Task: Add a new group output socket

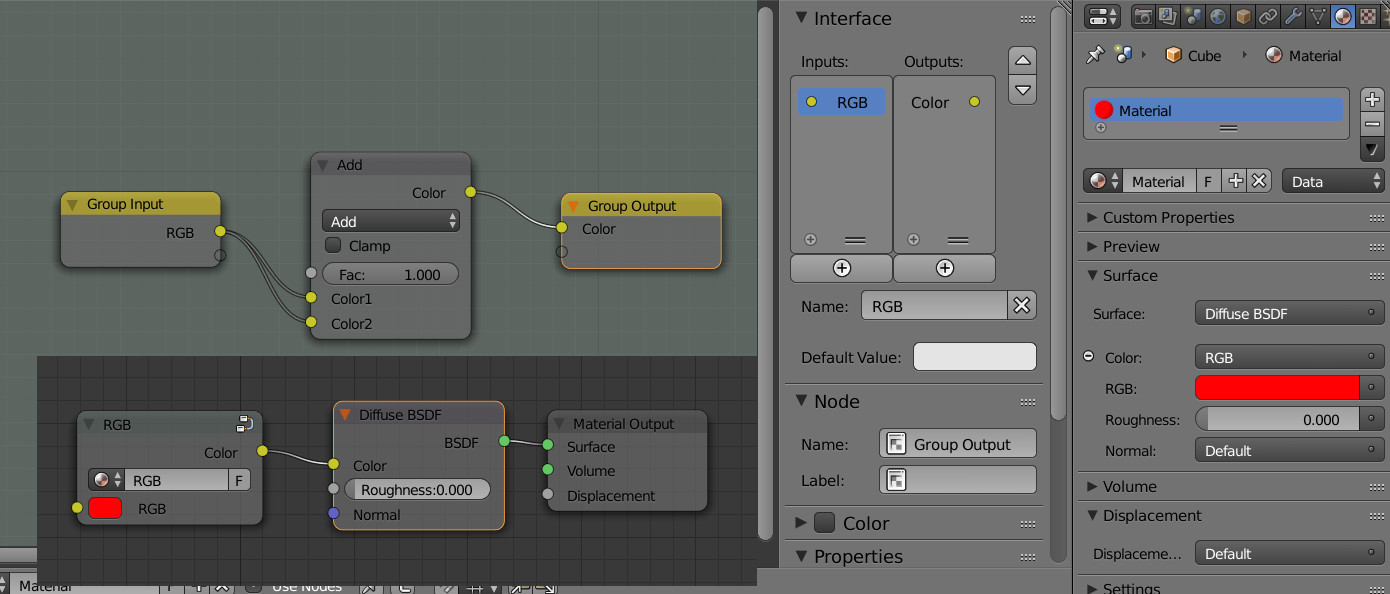Action: tap(944, 268)
